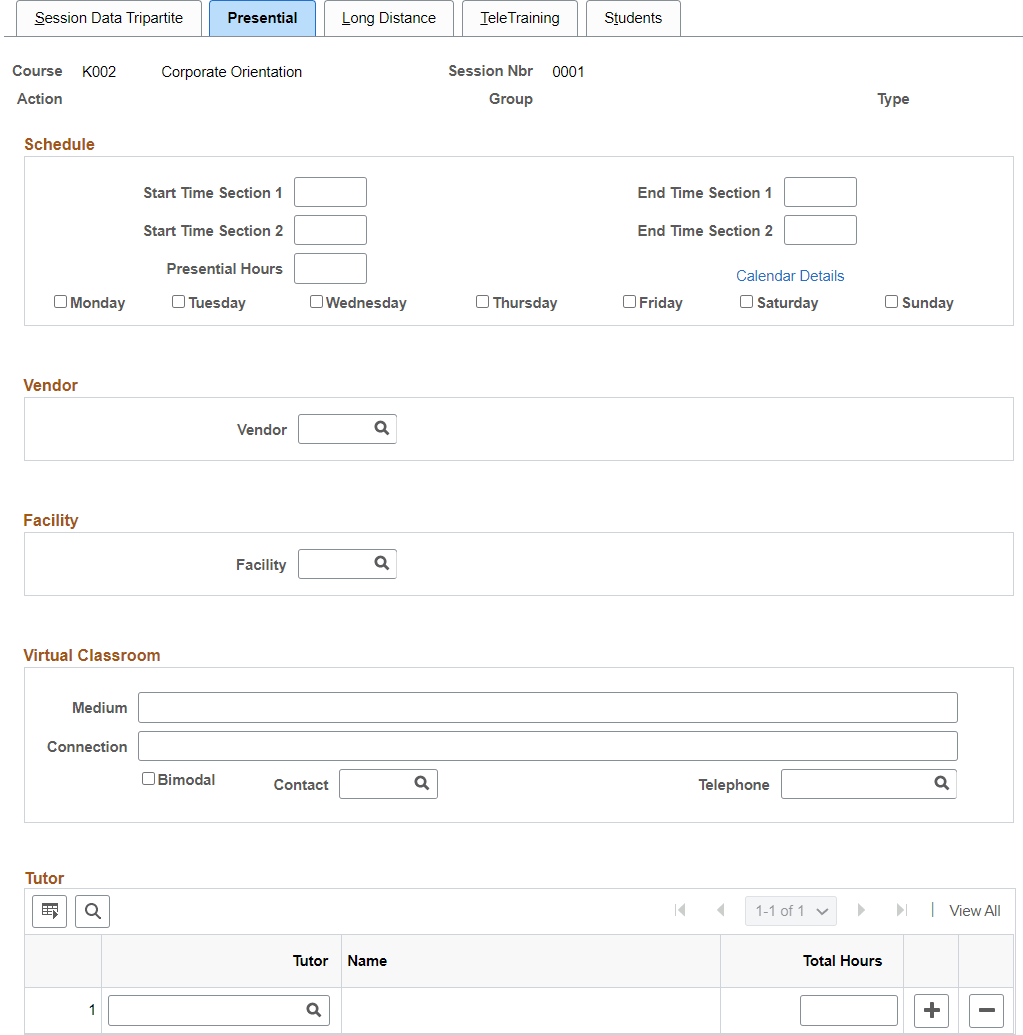Click the Tutor grid find icon

92,912
